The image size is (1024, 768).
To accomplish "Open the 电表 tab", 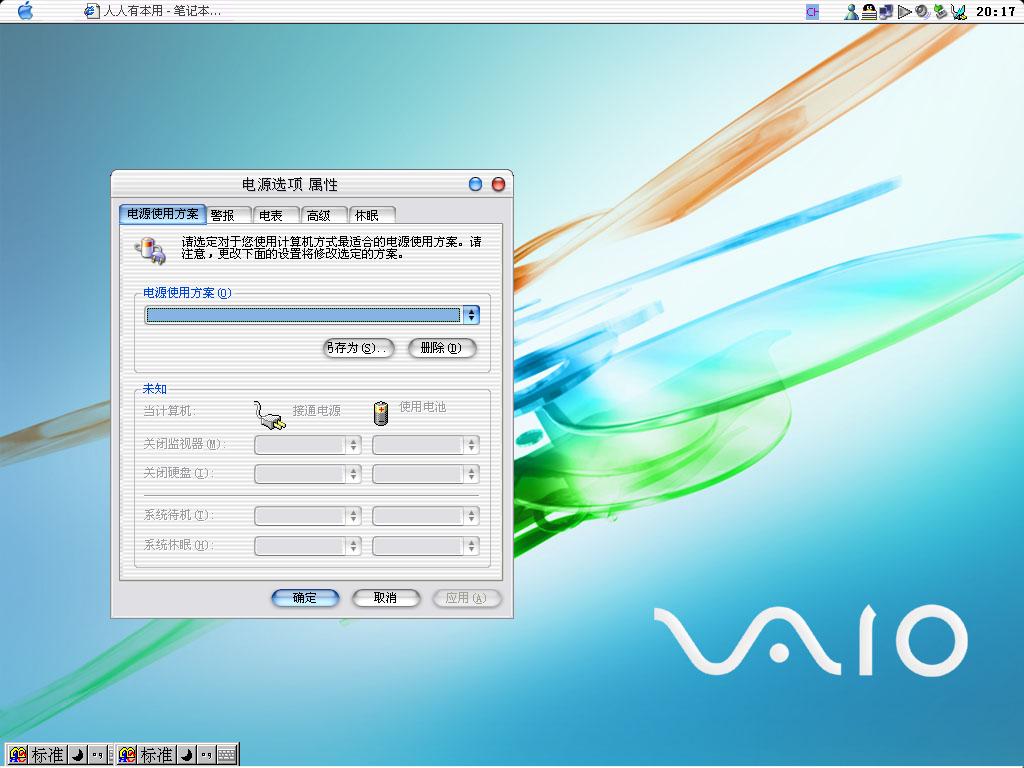I will (x=276, y=216).
